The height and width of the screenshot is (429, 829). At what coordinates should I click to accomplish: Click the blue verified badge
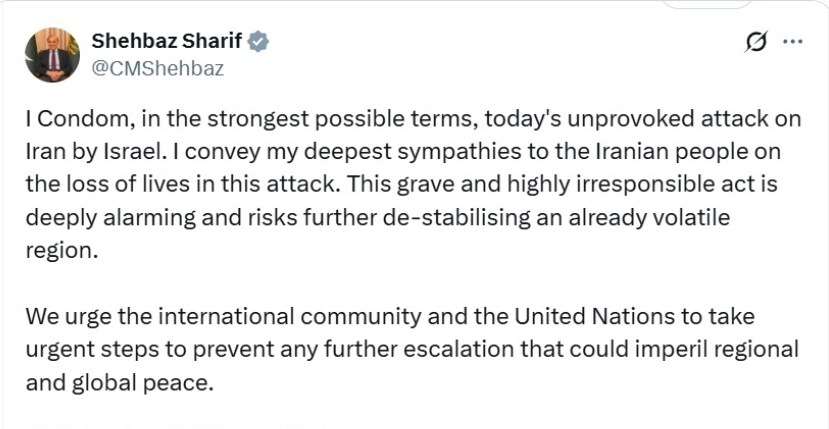click(258, 41)
